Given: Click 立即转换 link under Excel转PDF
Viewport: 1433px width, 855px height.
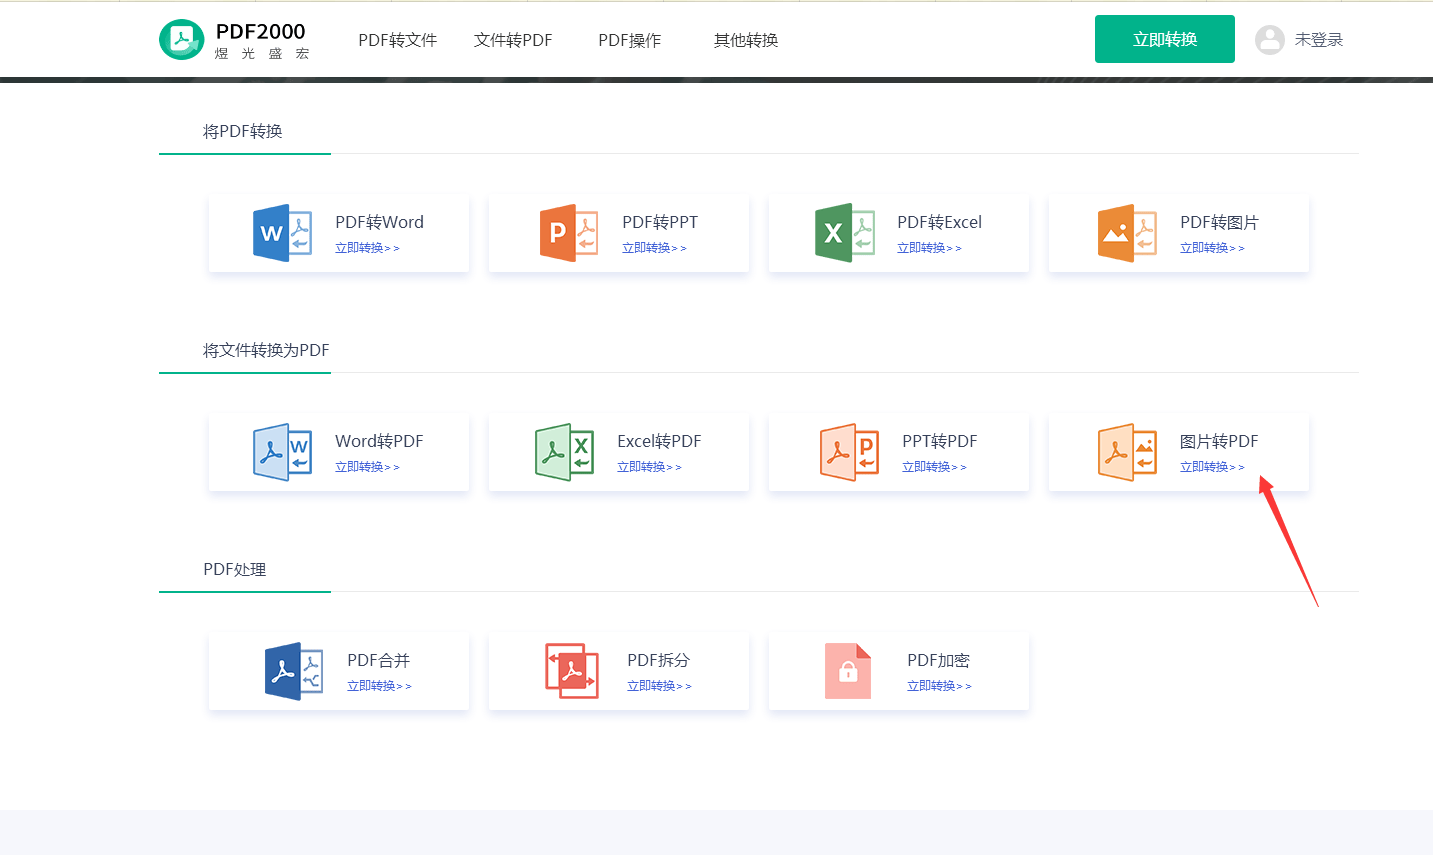Looking at the screenshot, I should point(649,467).
